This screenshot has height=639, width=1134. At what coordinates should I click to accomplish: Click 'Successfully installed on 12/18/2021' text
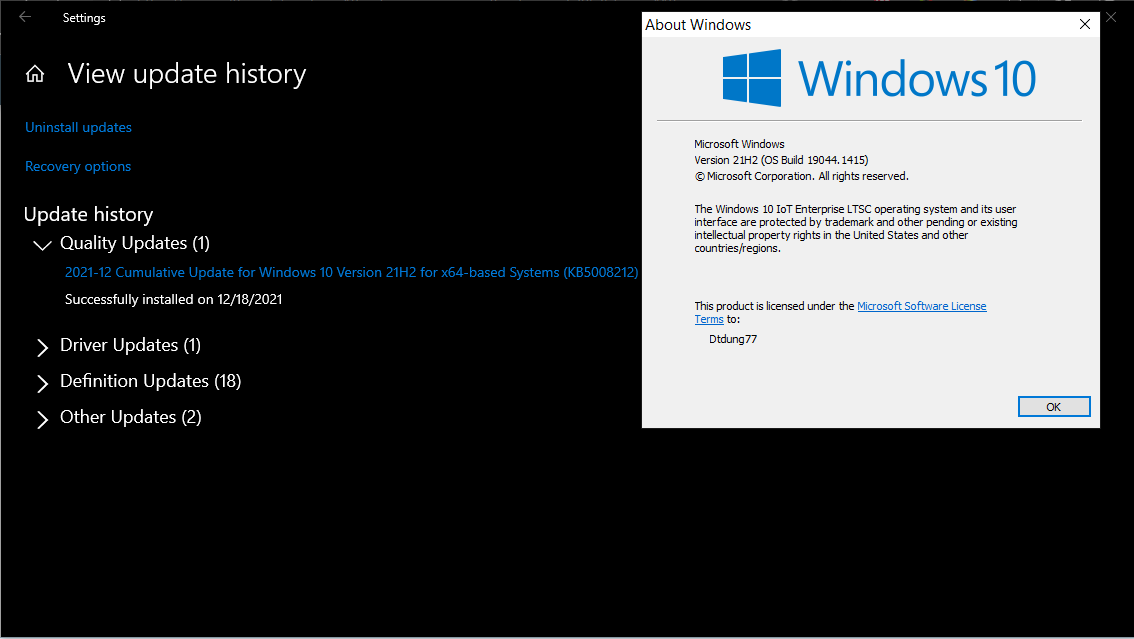tap(174, 299)
